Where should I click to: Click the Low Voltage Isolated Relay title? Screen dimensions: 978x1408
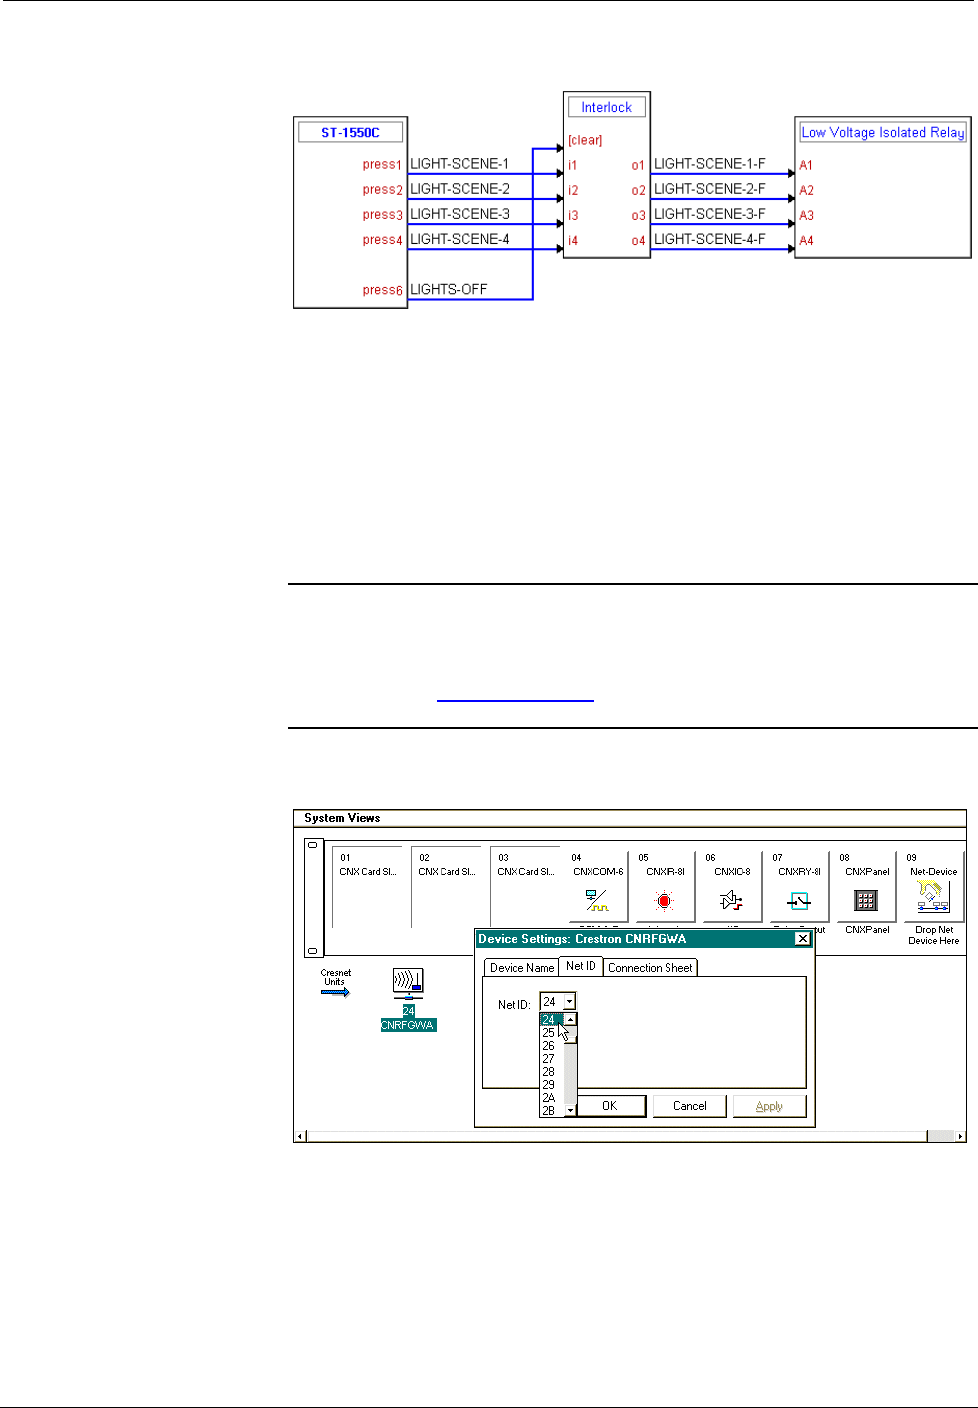coord(883,132)
